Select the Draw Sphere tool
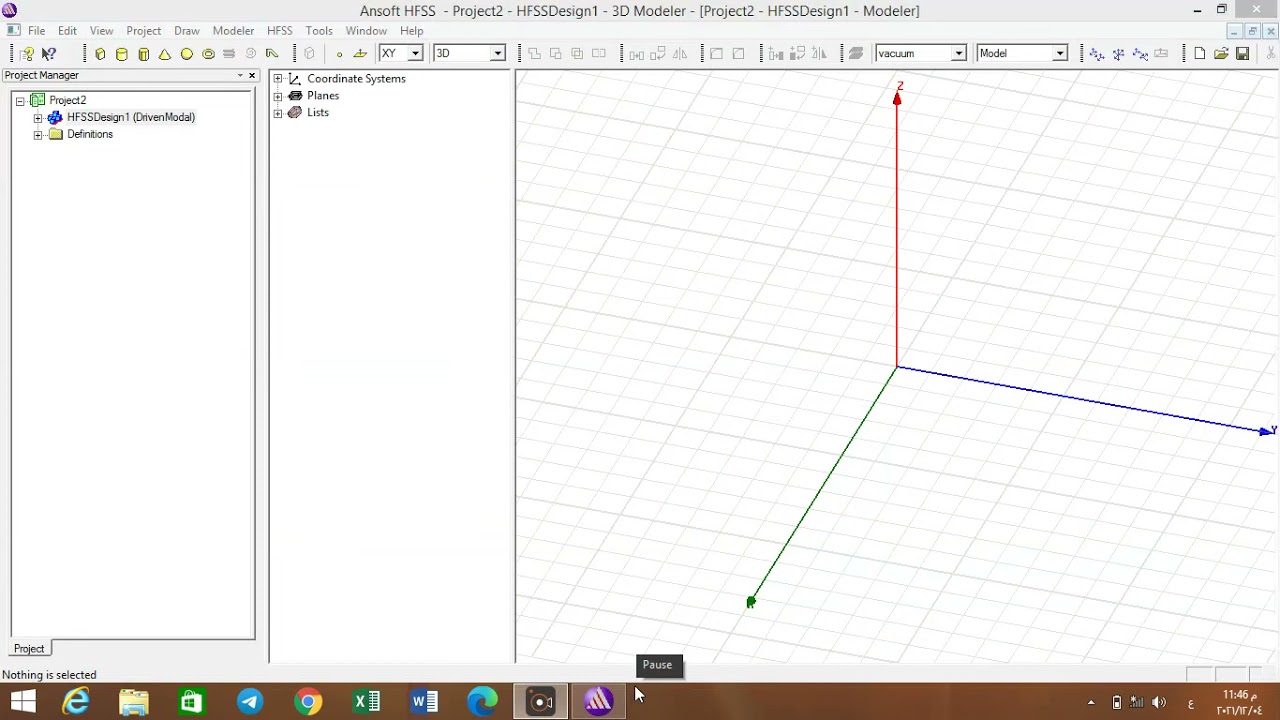The image size is (1280, 720). click(187, 54)
